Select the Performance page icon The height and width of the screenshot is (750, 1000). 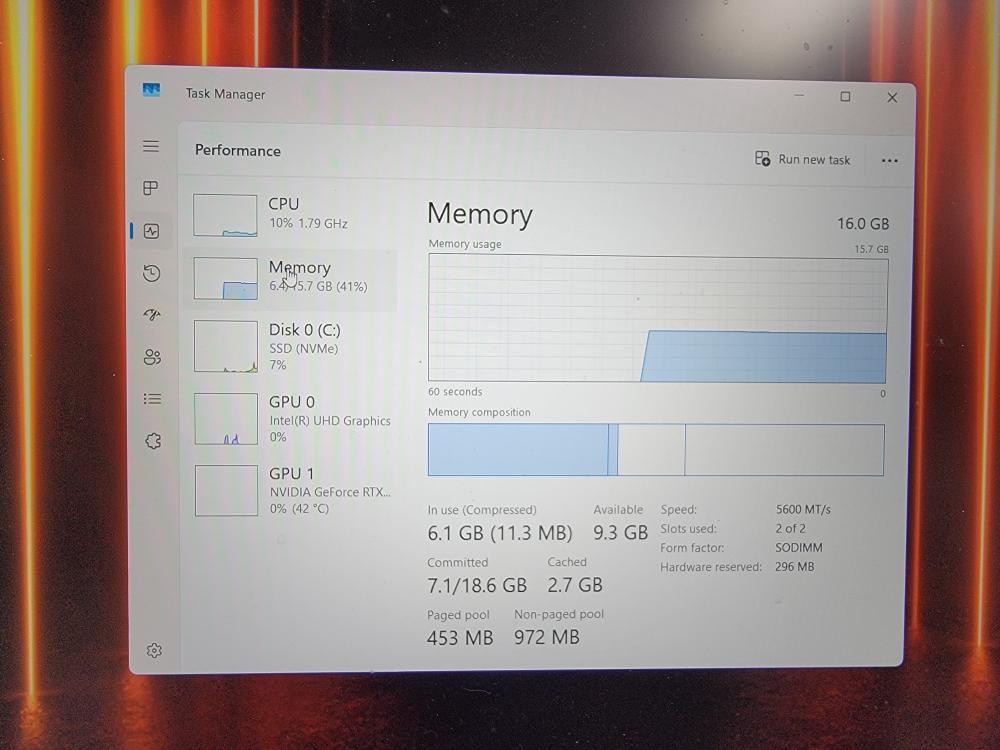pos(151,231)
